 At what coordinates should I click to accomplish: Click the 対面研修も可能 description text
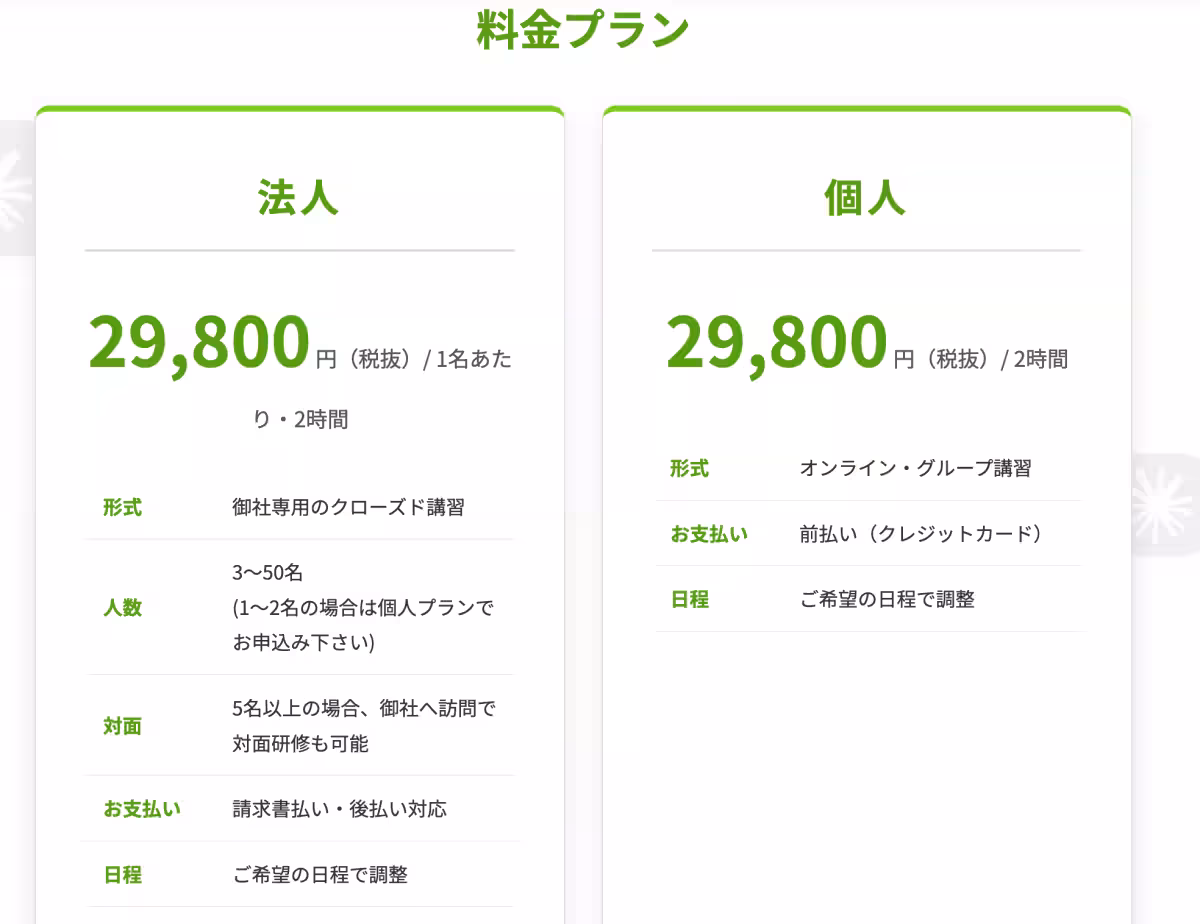pos(300,744)
